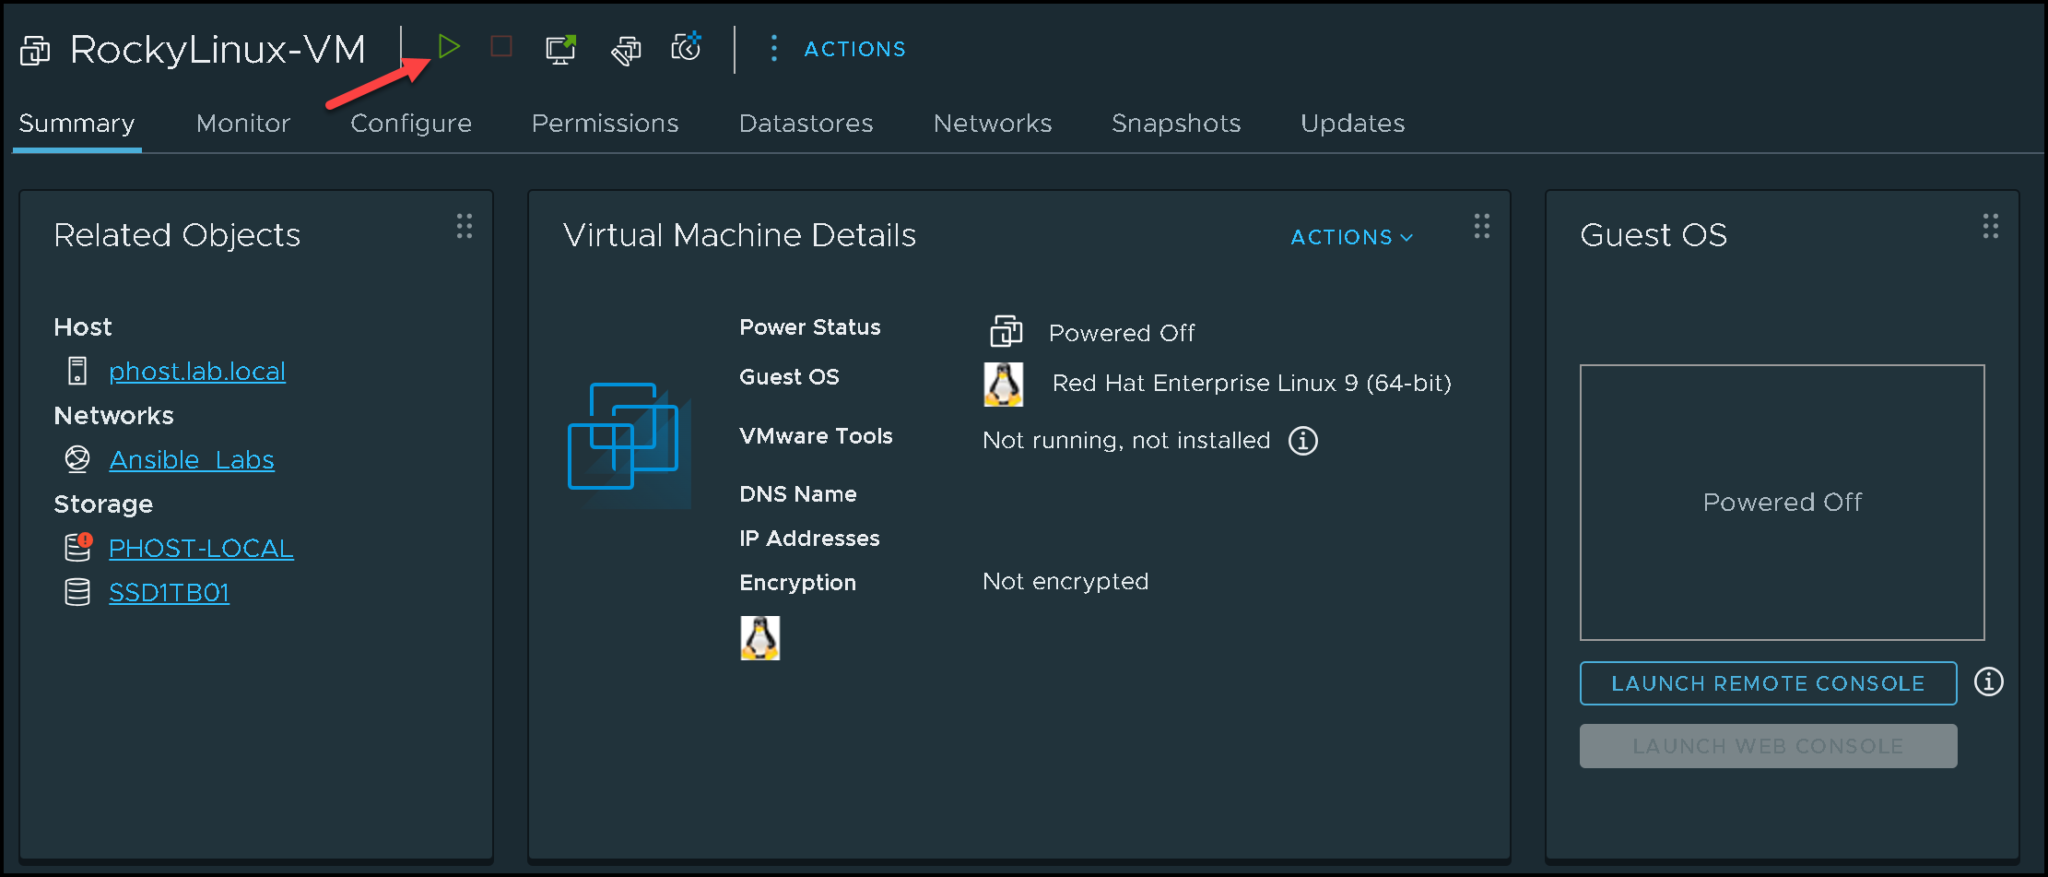Screen dimensions: 2048x877
Task: Click the VMware Tools info icon
Action: [x=1302, y=440]
